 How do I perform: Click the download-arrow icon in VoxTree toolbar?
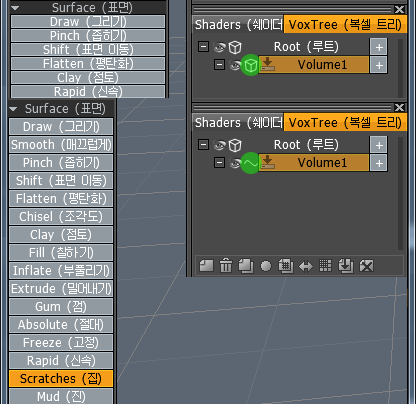pyautogui.click(x=346, y=266)
